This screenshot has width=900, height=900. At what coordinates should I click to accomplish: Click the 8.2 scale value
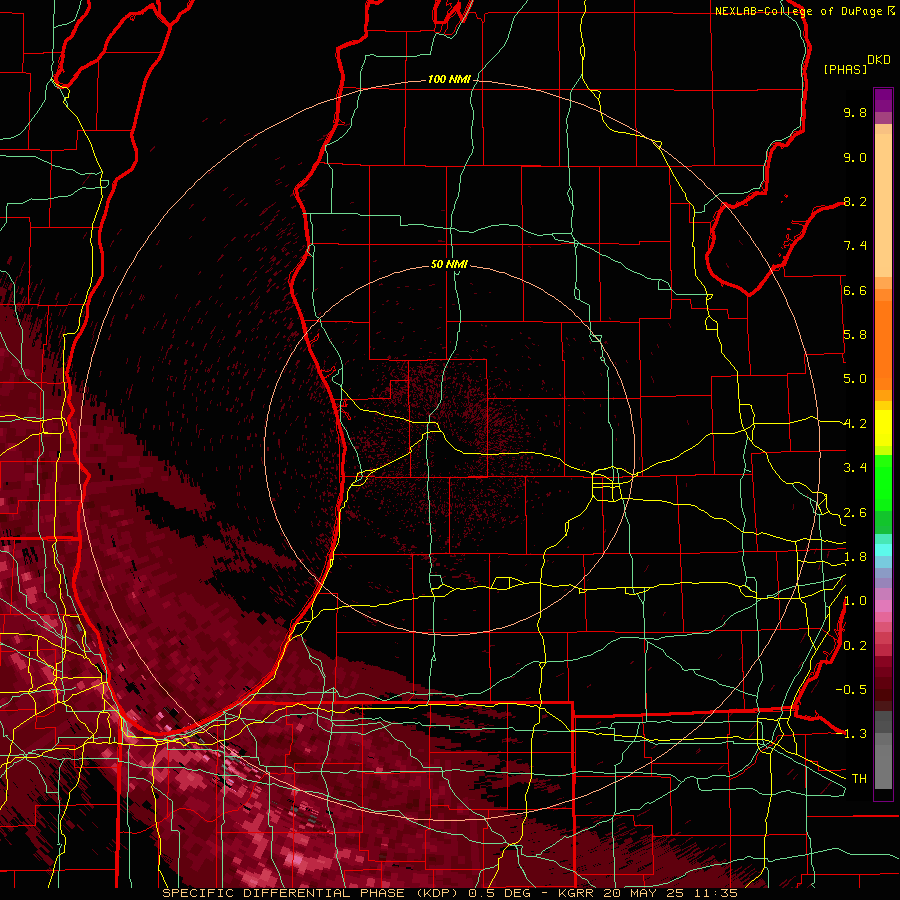pyautogui.click(x=855, y=201)
